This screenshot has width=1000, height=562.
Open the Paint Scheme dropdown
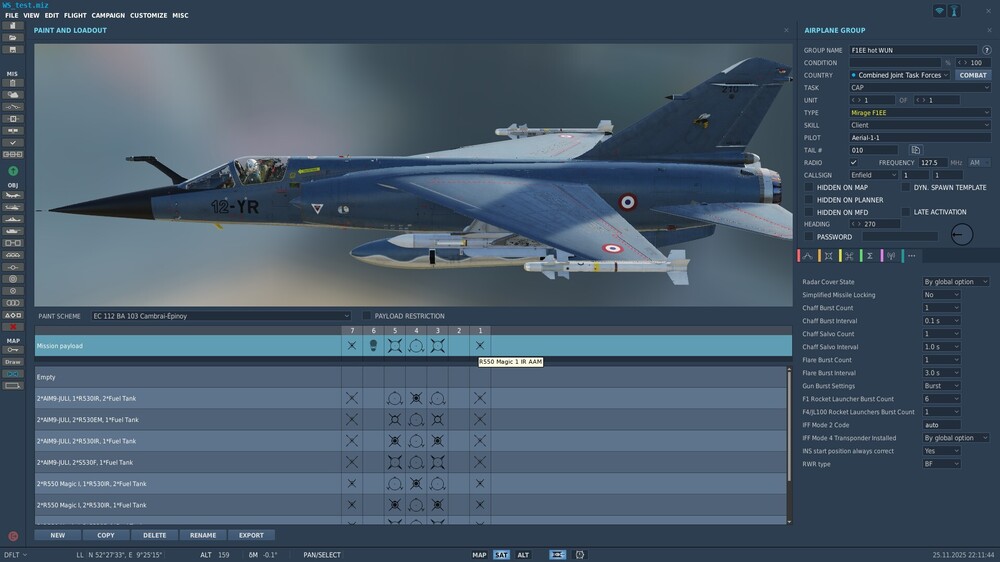click(x=221, y=316)
